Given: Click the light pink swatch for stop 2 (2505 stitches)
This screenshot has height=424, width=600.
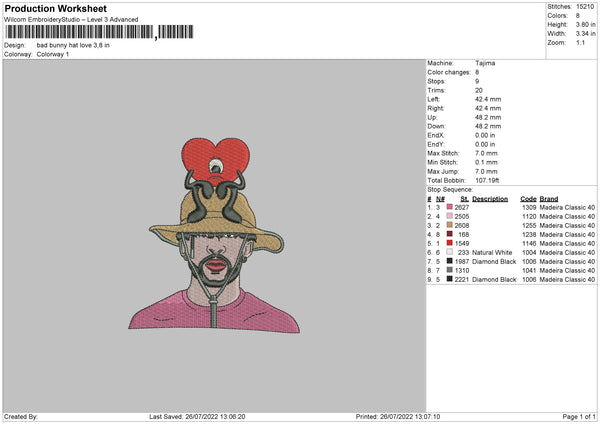Looking at the screenshot, I should (450, 216).
